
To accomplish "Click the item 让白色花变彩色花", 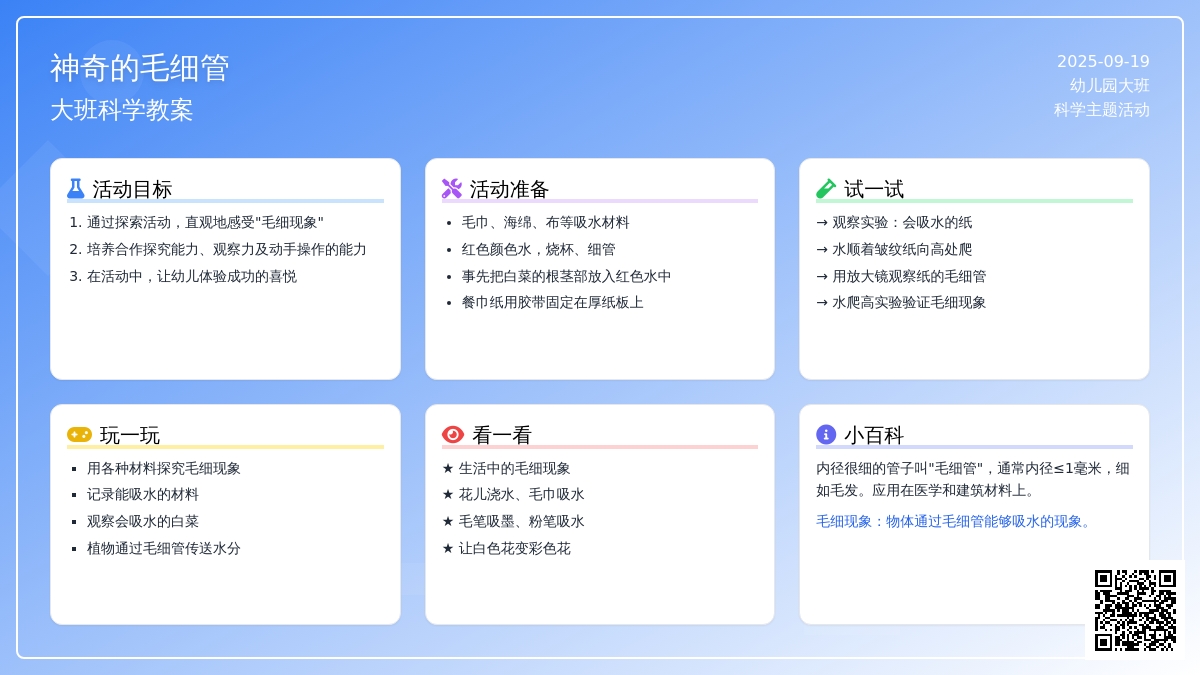I will point(514,548).
